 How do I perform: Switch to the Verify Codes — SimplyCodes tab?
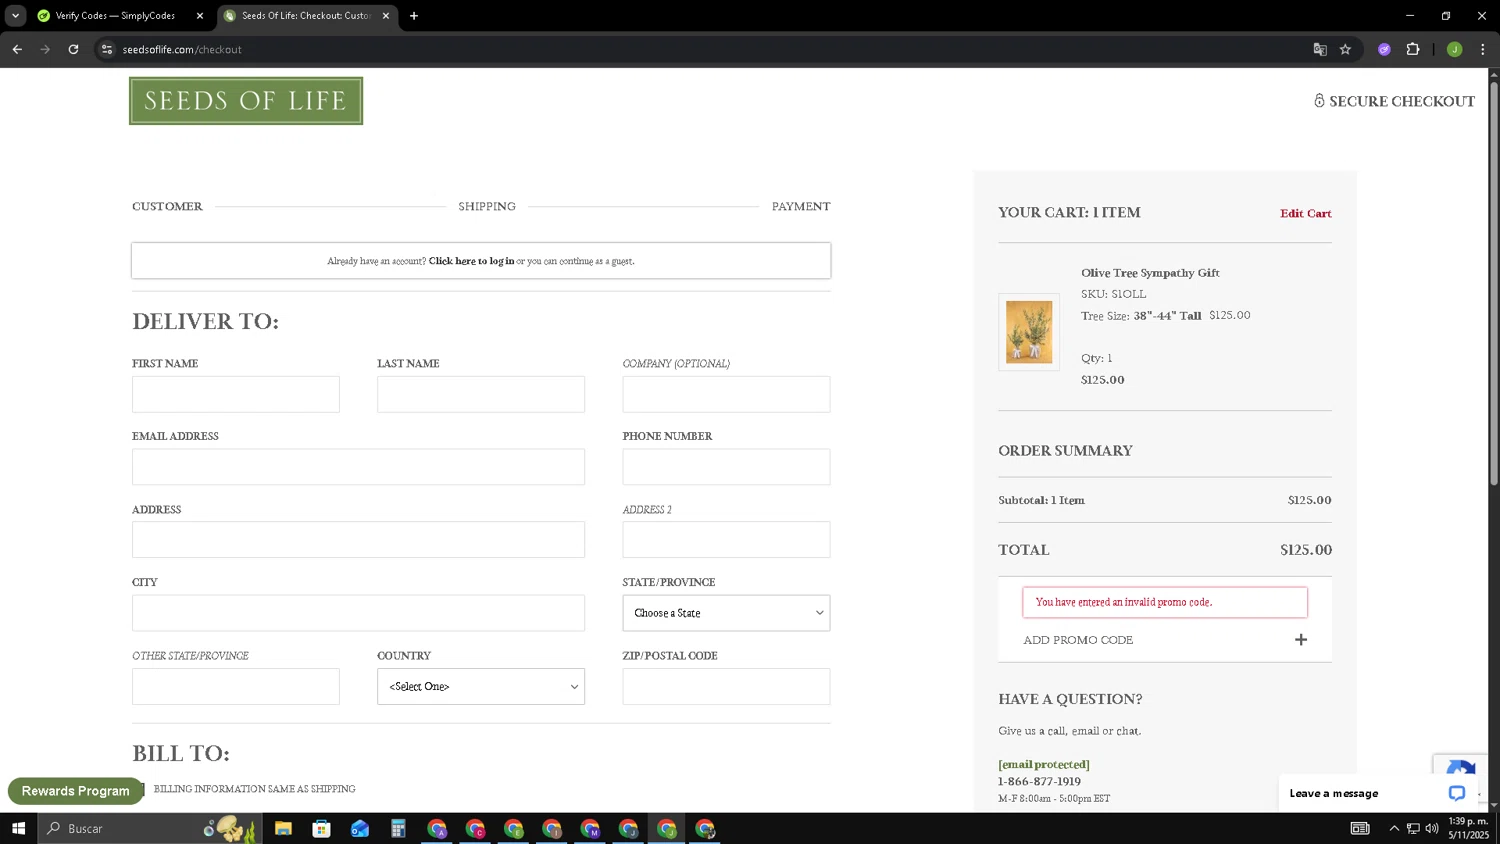pyautogui.click(x=115, y=16)
